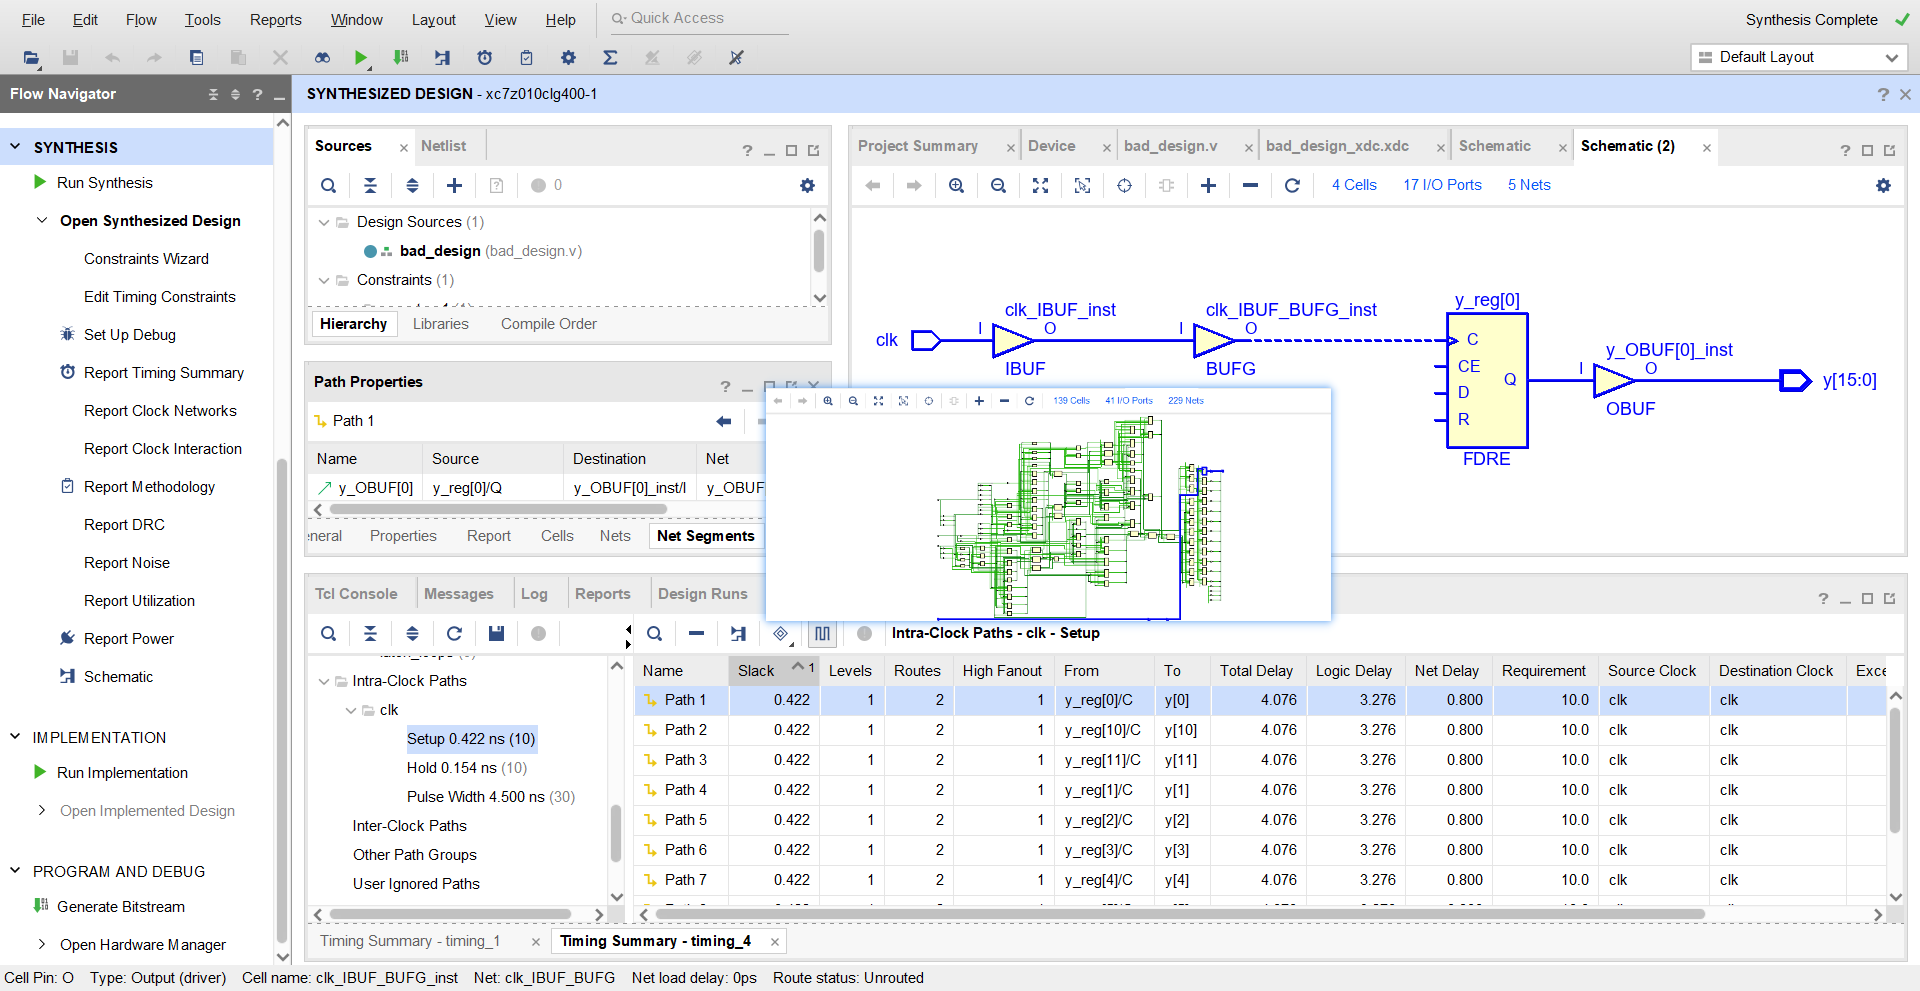Click the Slack column header
The image size is (1920, 991).
tap(776, 671)
